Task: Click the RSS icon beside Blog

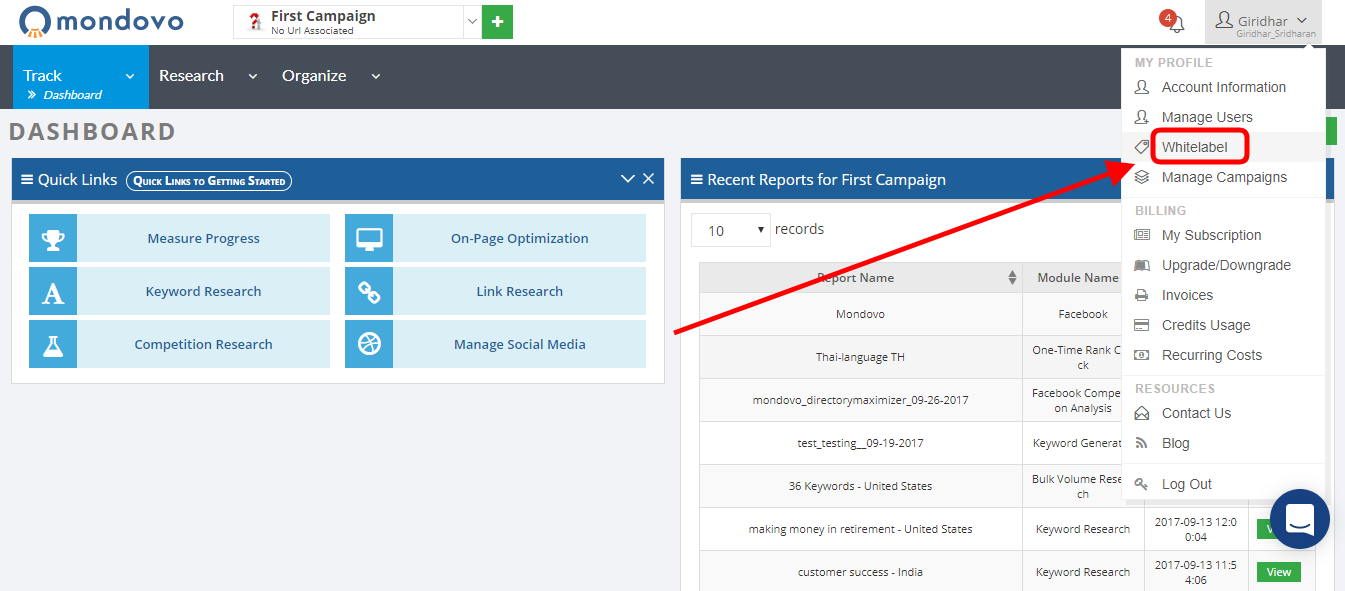Action: (x=1142, y=443)
